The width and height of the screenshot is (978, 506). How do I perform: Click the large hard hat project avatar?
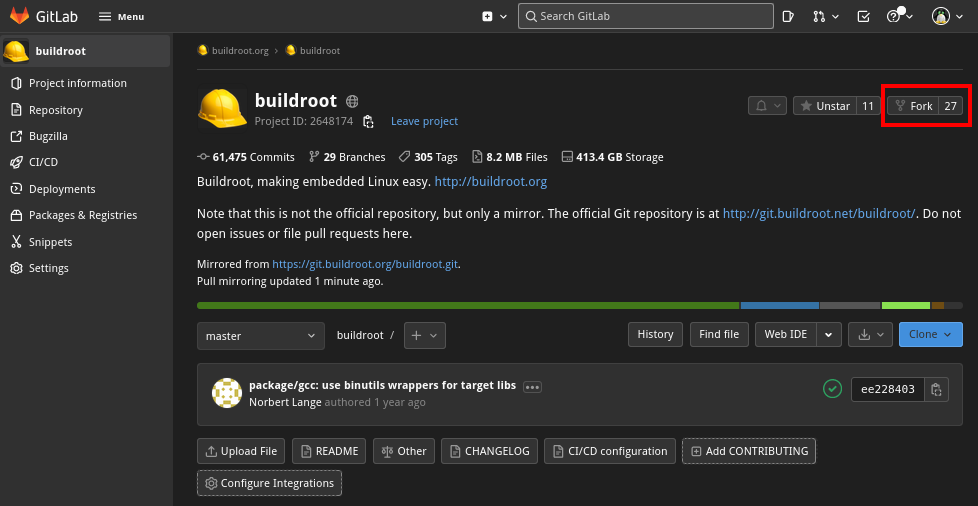pos(222,109)
